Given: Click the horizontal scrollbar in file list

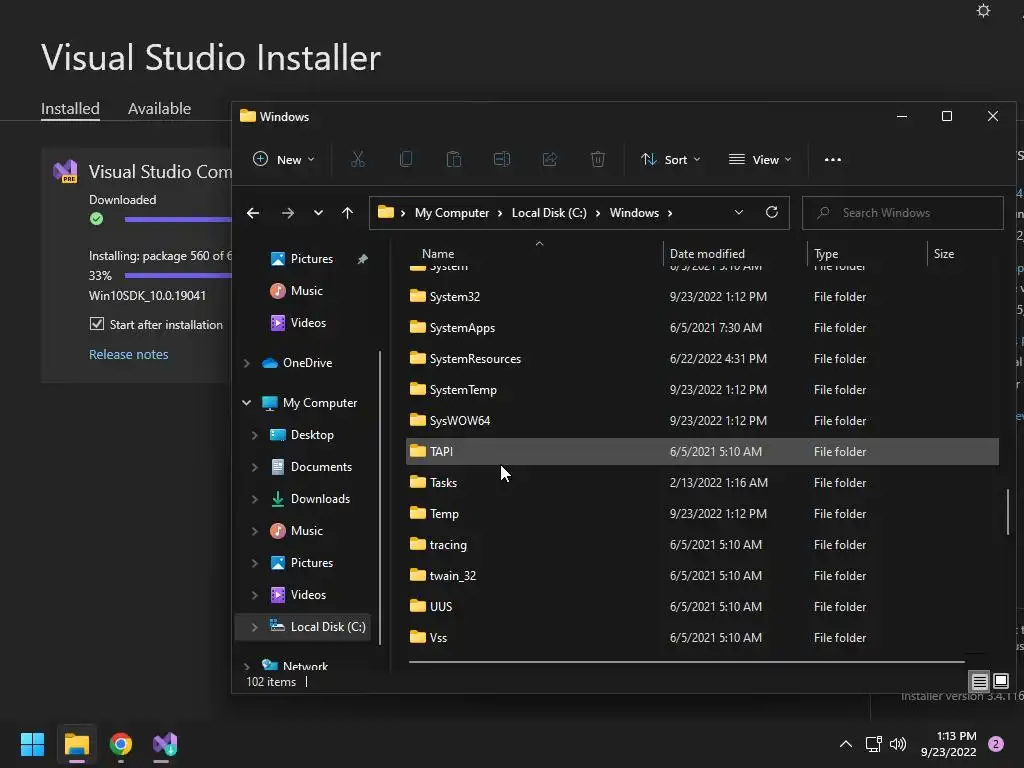Looking at the screenshot, I should (686, 662).
